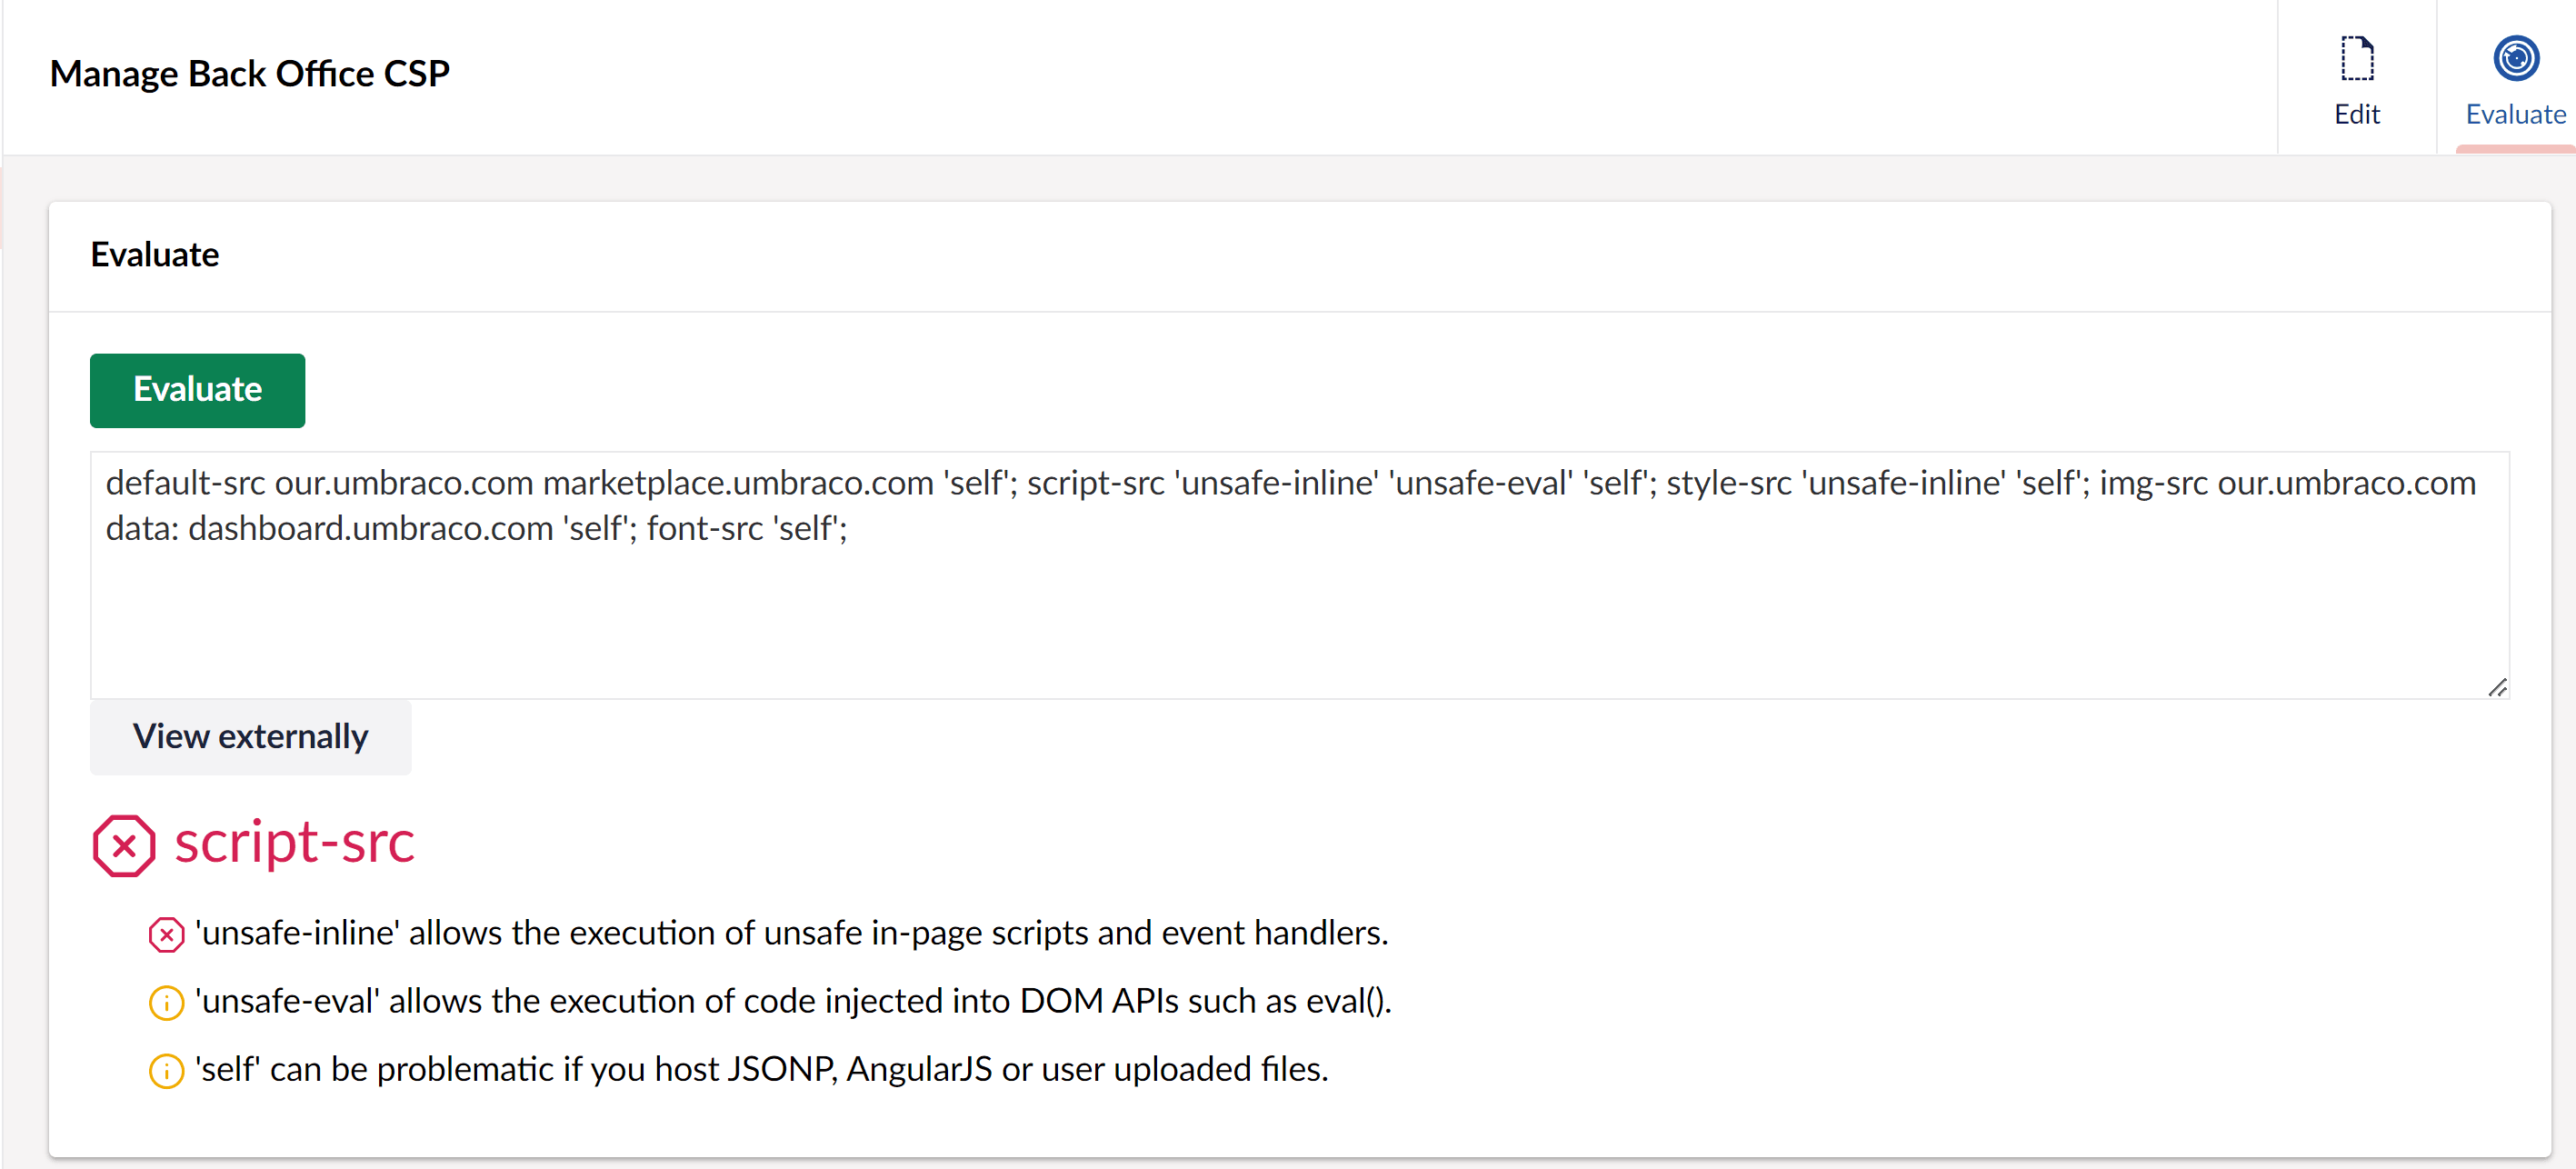This screenshot has width=2576, height=1169.
Task: Click the Evaluate target icon
Action: point(2515,58)
